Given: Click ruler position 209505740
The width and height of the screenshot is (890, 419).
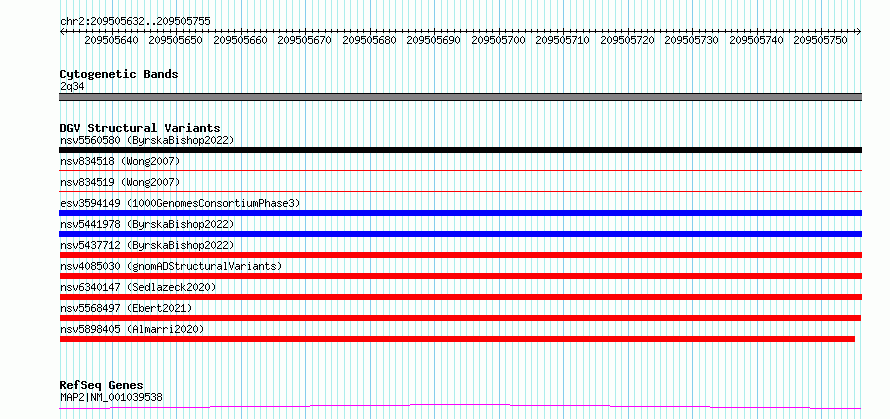Looking at the screenshot, I should click(x=756, y=40).
